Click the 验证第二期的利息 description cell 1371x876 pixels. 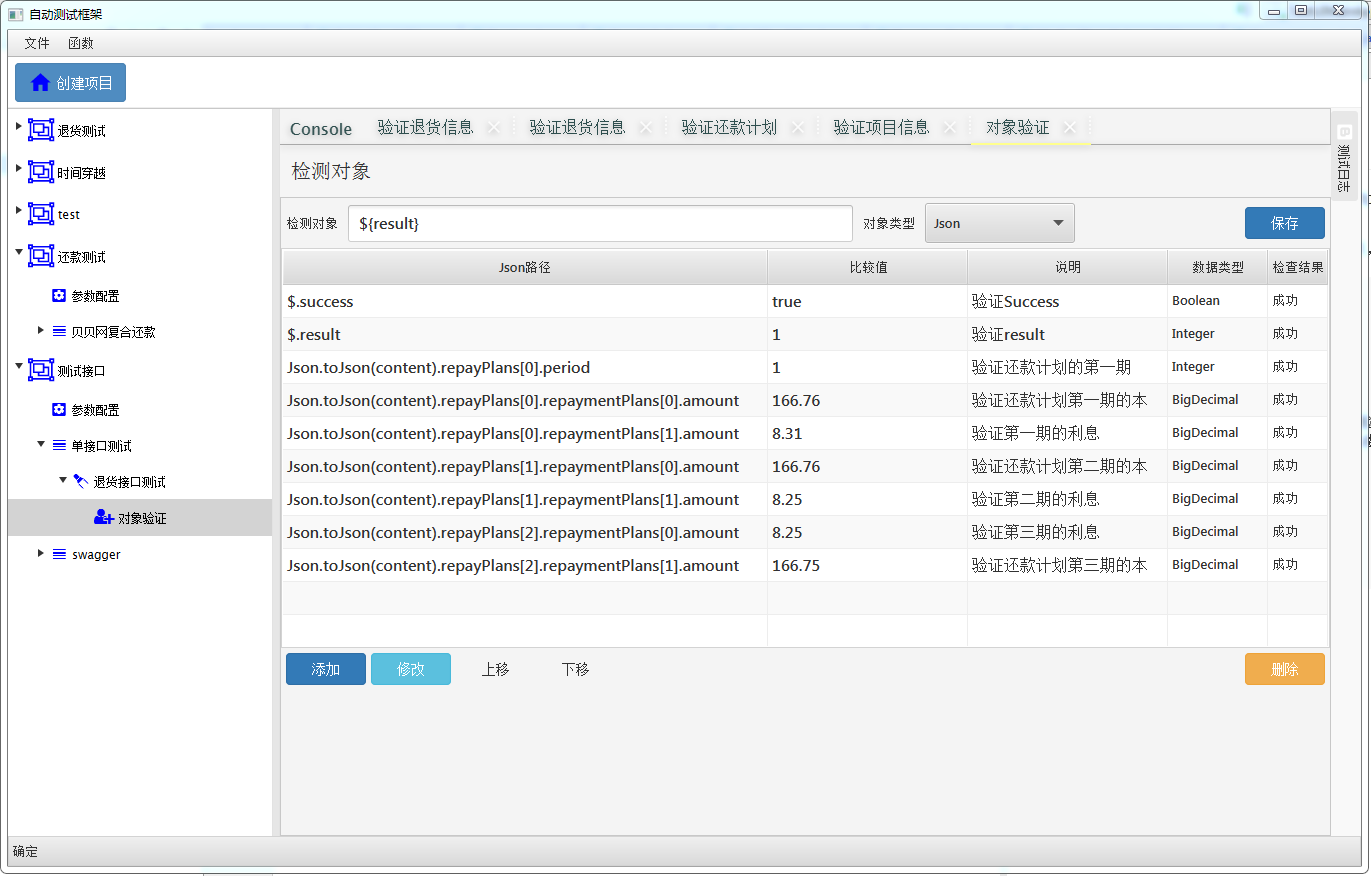1067,499
